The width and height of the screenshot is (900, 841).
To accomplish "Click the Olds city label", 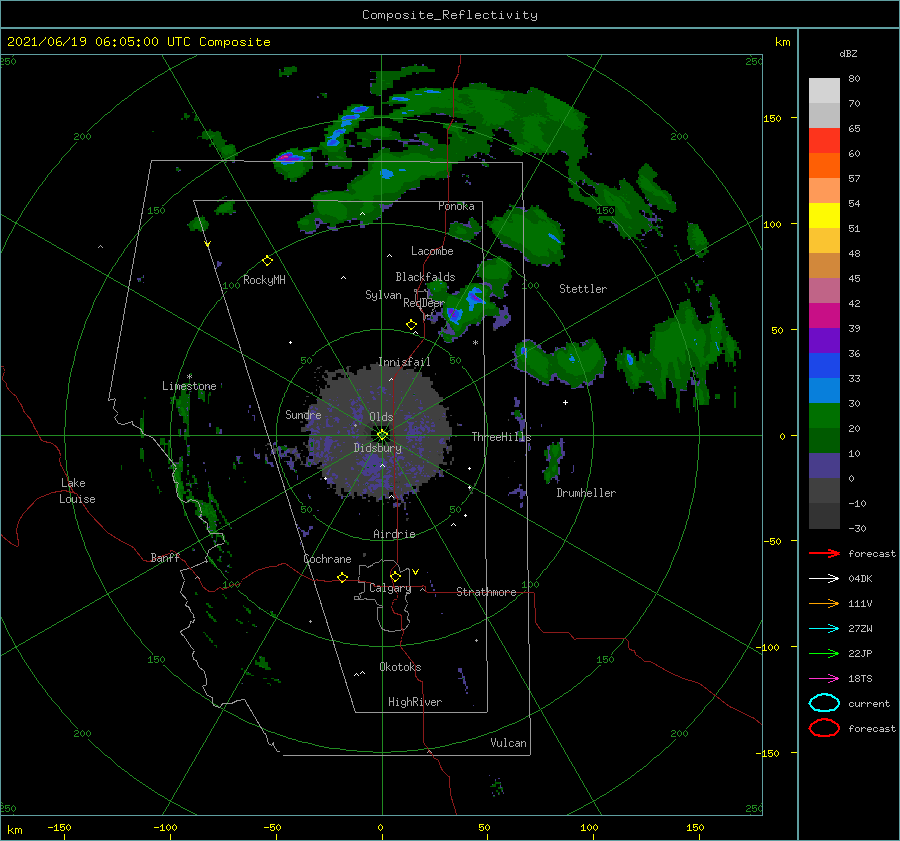I will tap(381, 417).
